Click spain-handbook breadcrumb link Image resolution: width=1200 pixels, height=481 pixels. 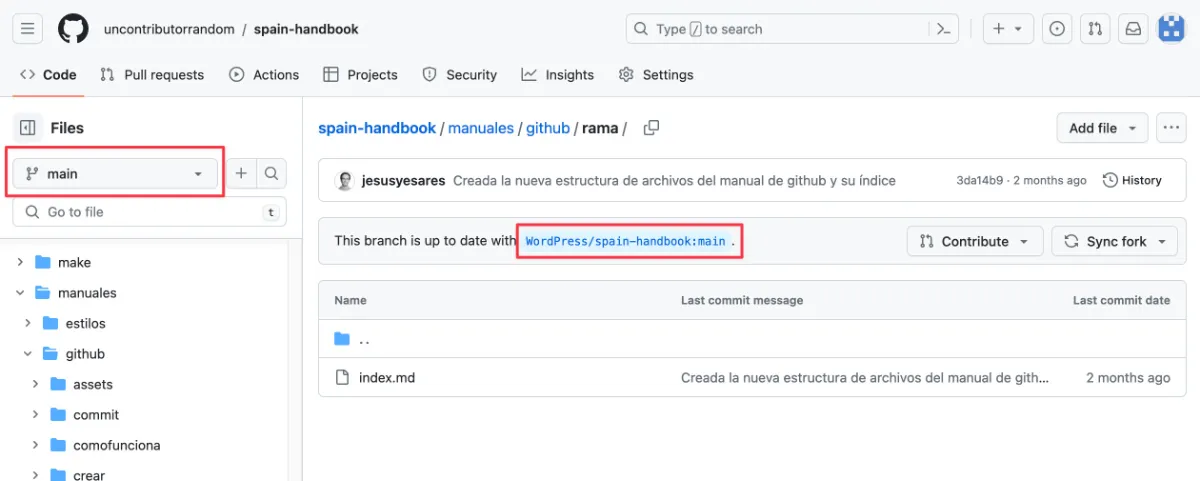point(377,128)
